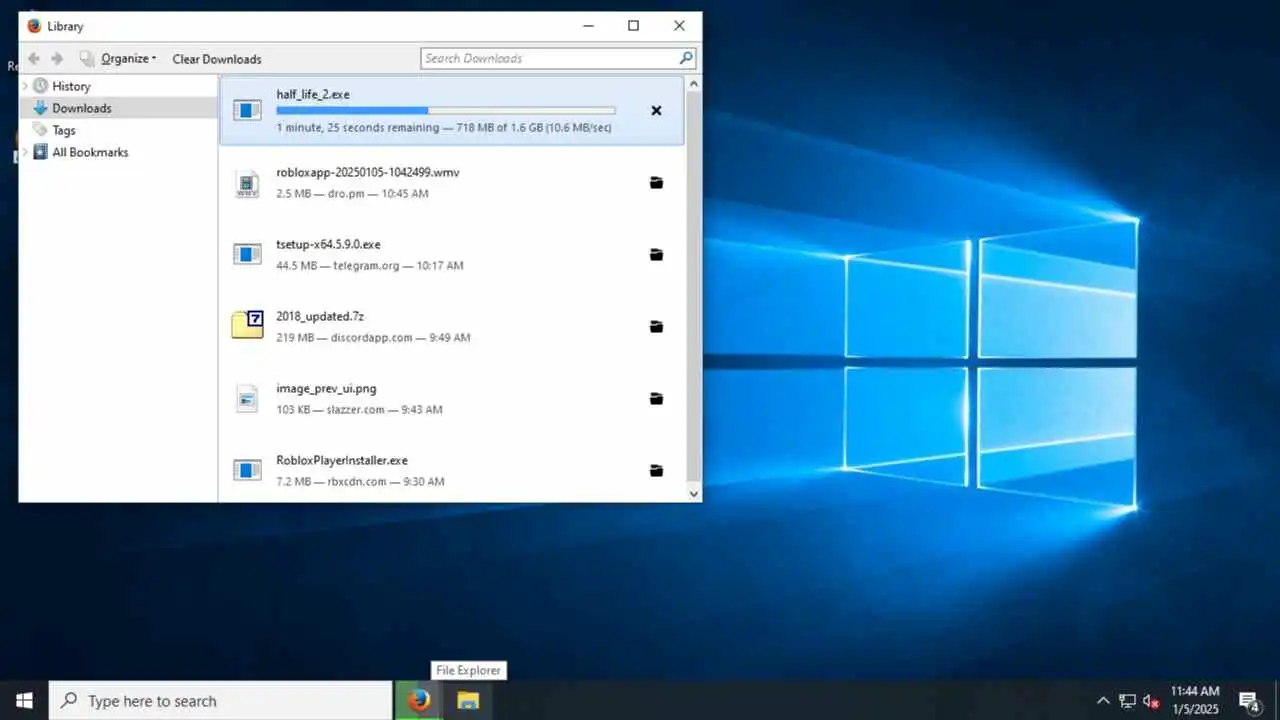This screenshot has height=720, width=1280.
Task: Minimize the Library window
Action: tap(587, 26)
